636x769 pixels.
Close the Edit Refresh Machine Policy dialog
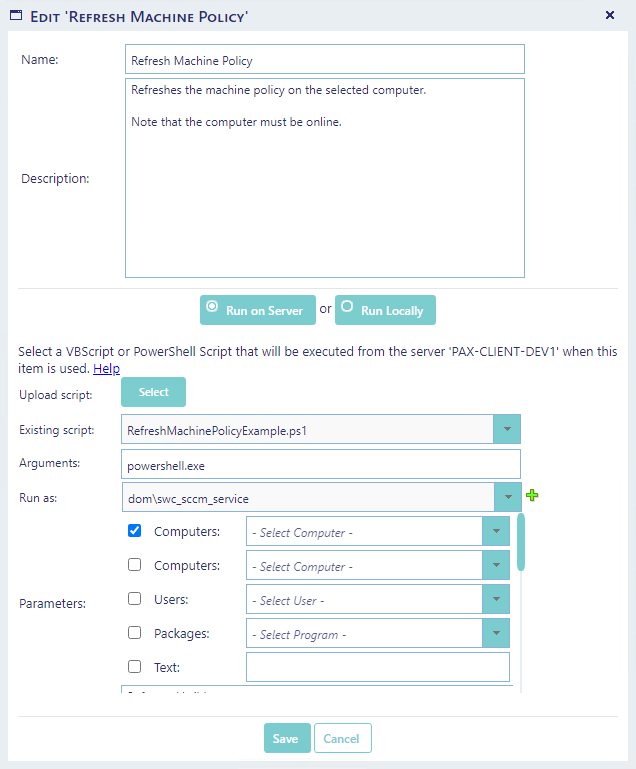(610, 15)
